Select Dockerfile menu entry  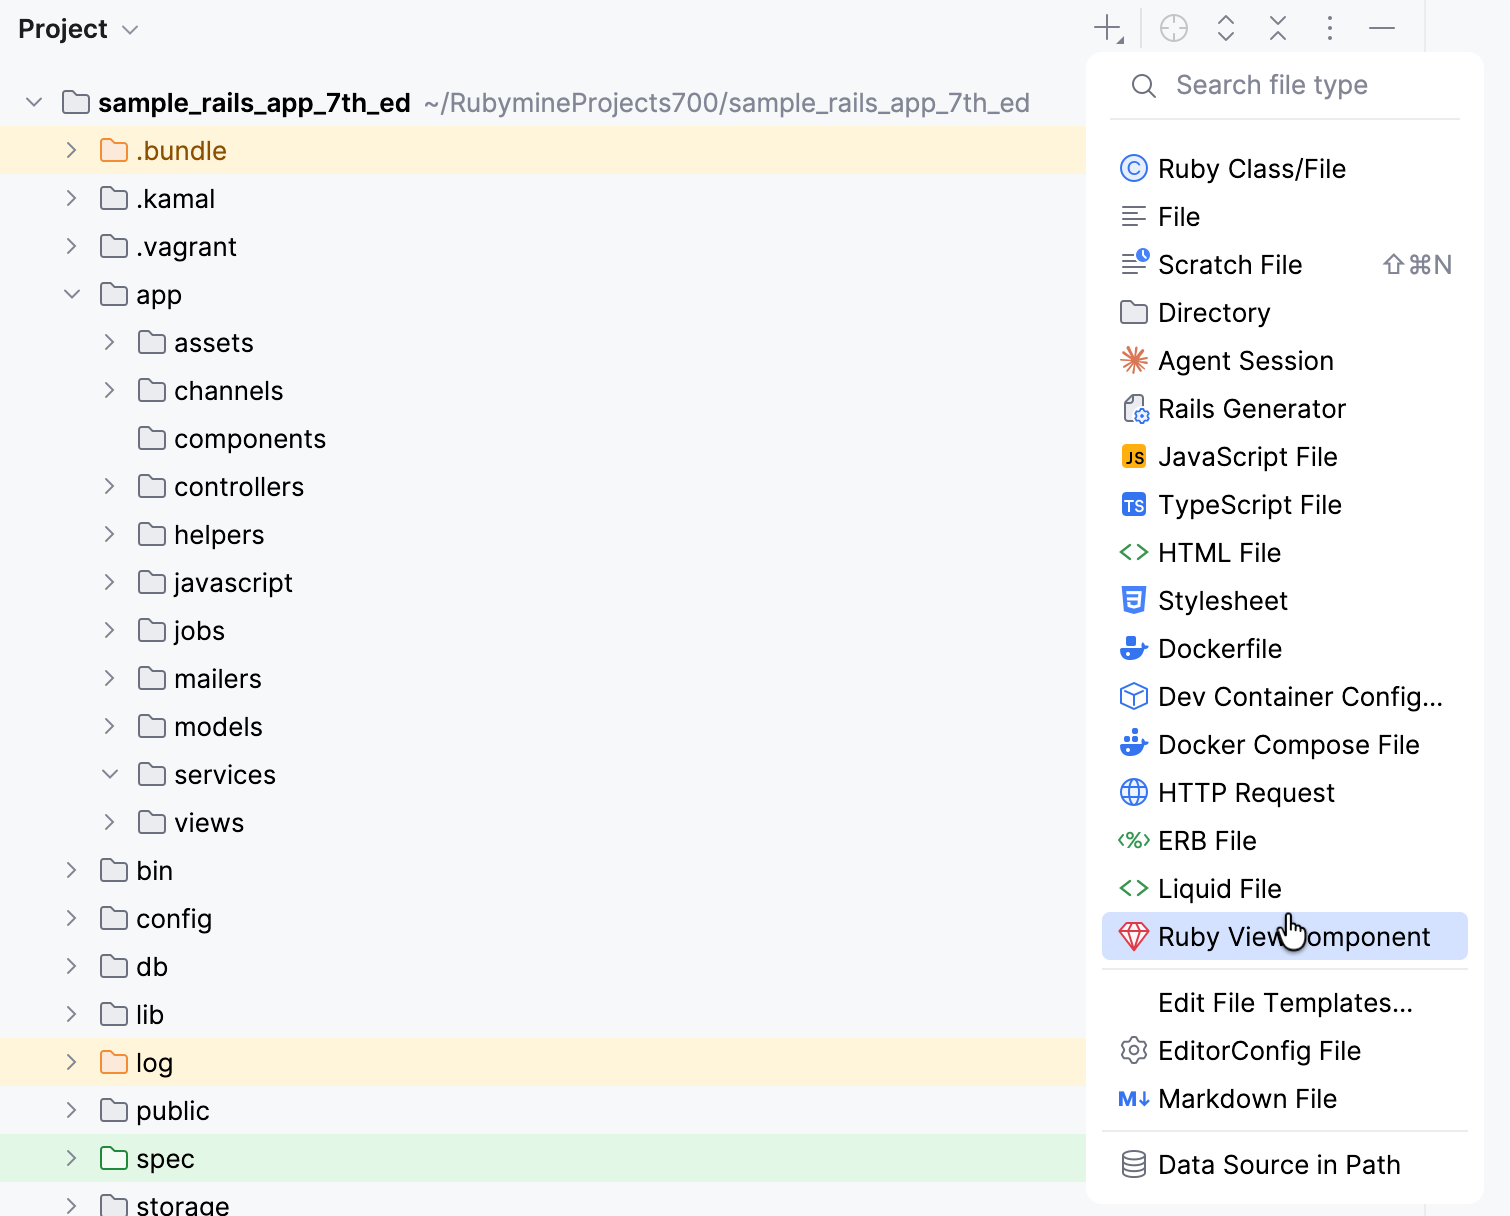(1285, 648)
